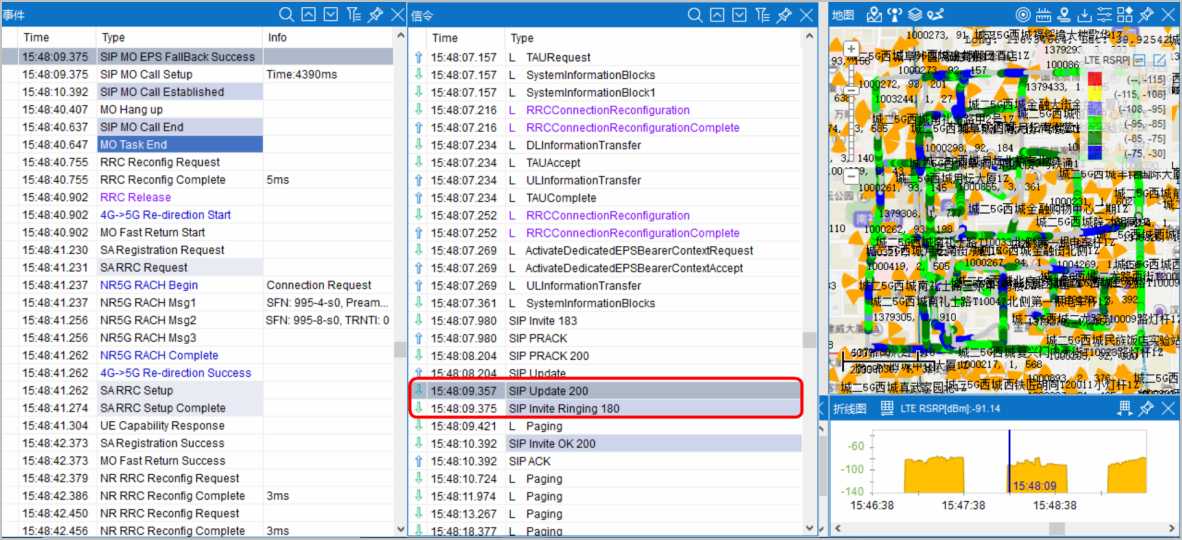This screenshot has width=1182, height=540.
Task: Open the filter icon in the 信令 panel
Action: point(762,14)
